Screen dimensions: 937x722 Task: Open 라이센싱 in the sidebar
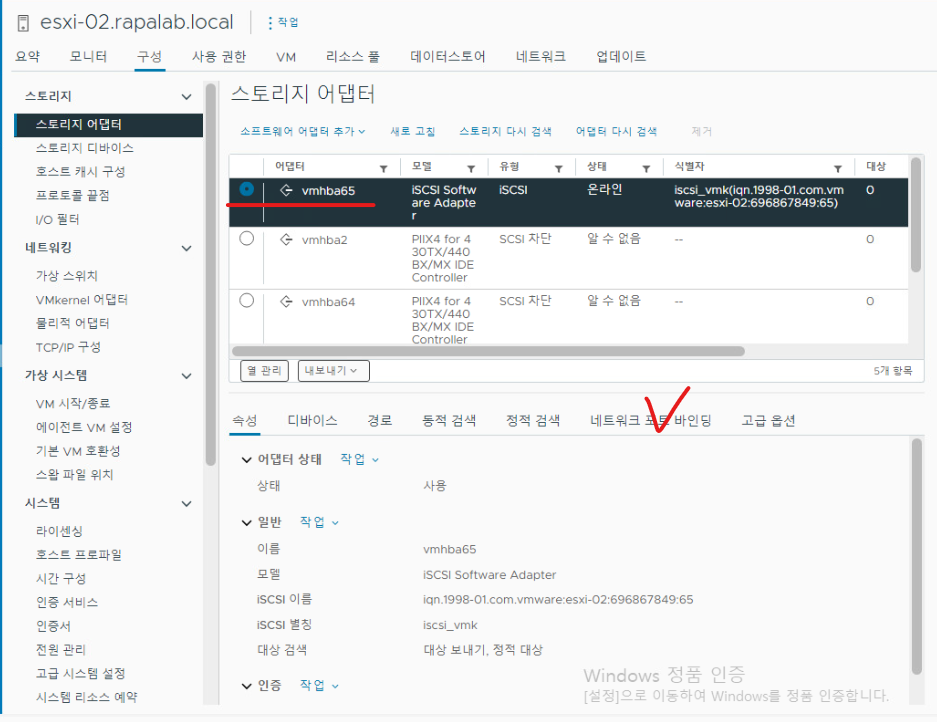click(x=59, y=531)
